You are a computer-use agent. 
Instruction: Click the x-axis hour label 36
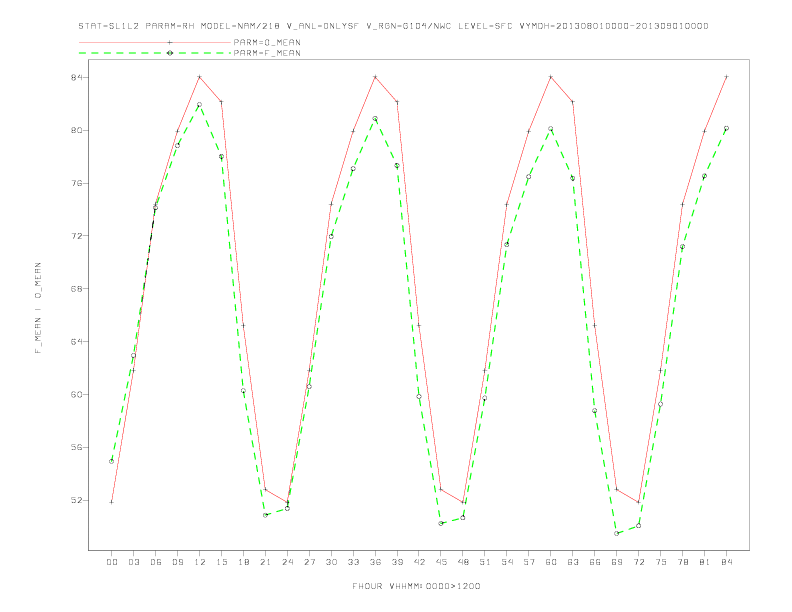tap(375, 562)
